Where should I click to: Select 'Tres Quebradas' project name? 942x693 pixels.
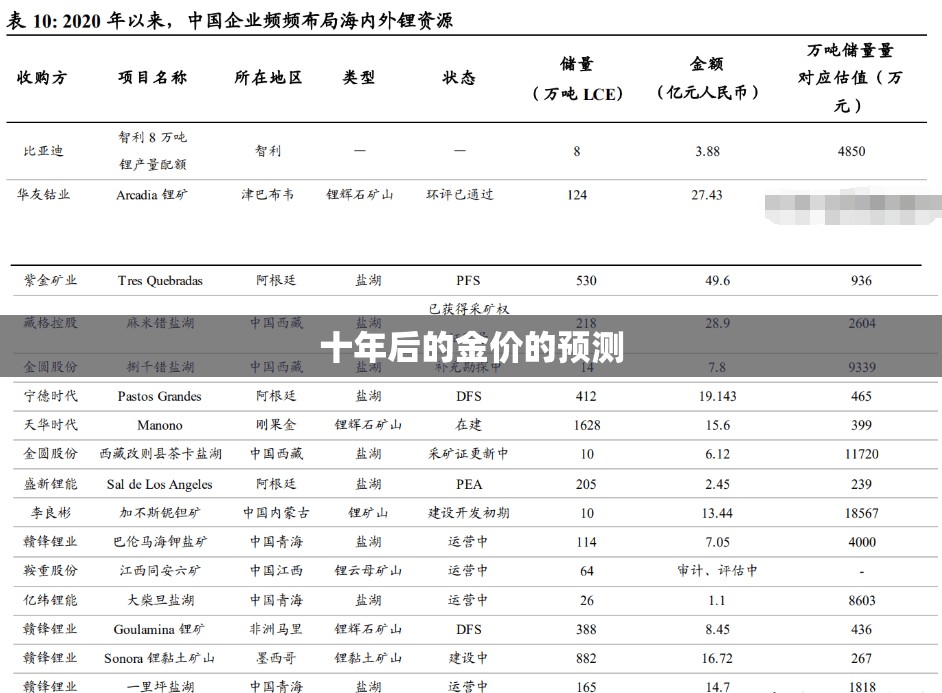tap(160, 280)
